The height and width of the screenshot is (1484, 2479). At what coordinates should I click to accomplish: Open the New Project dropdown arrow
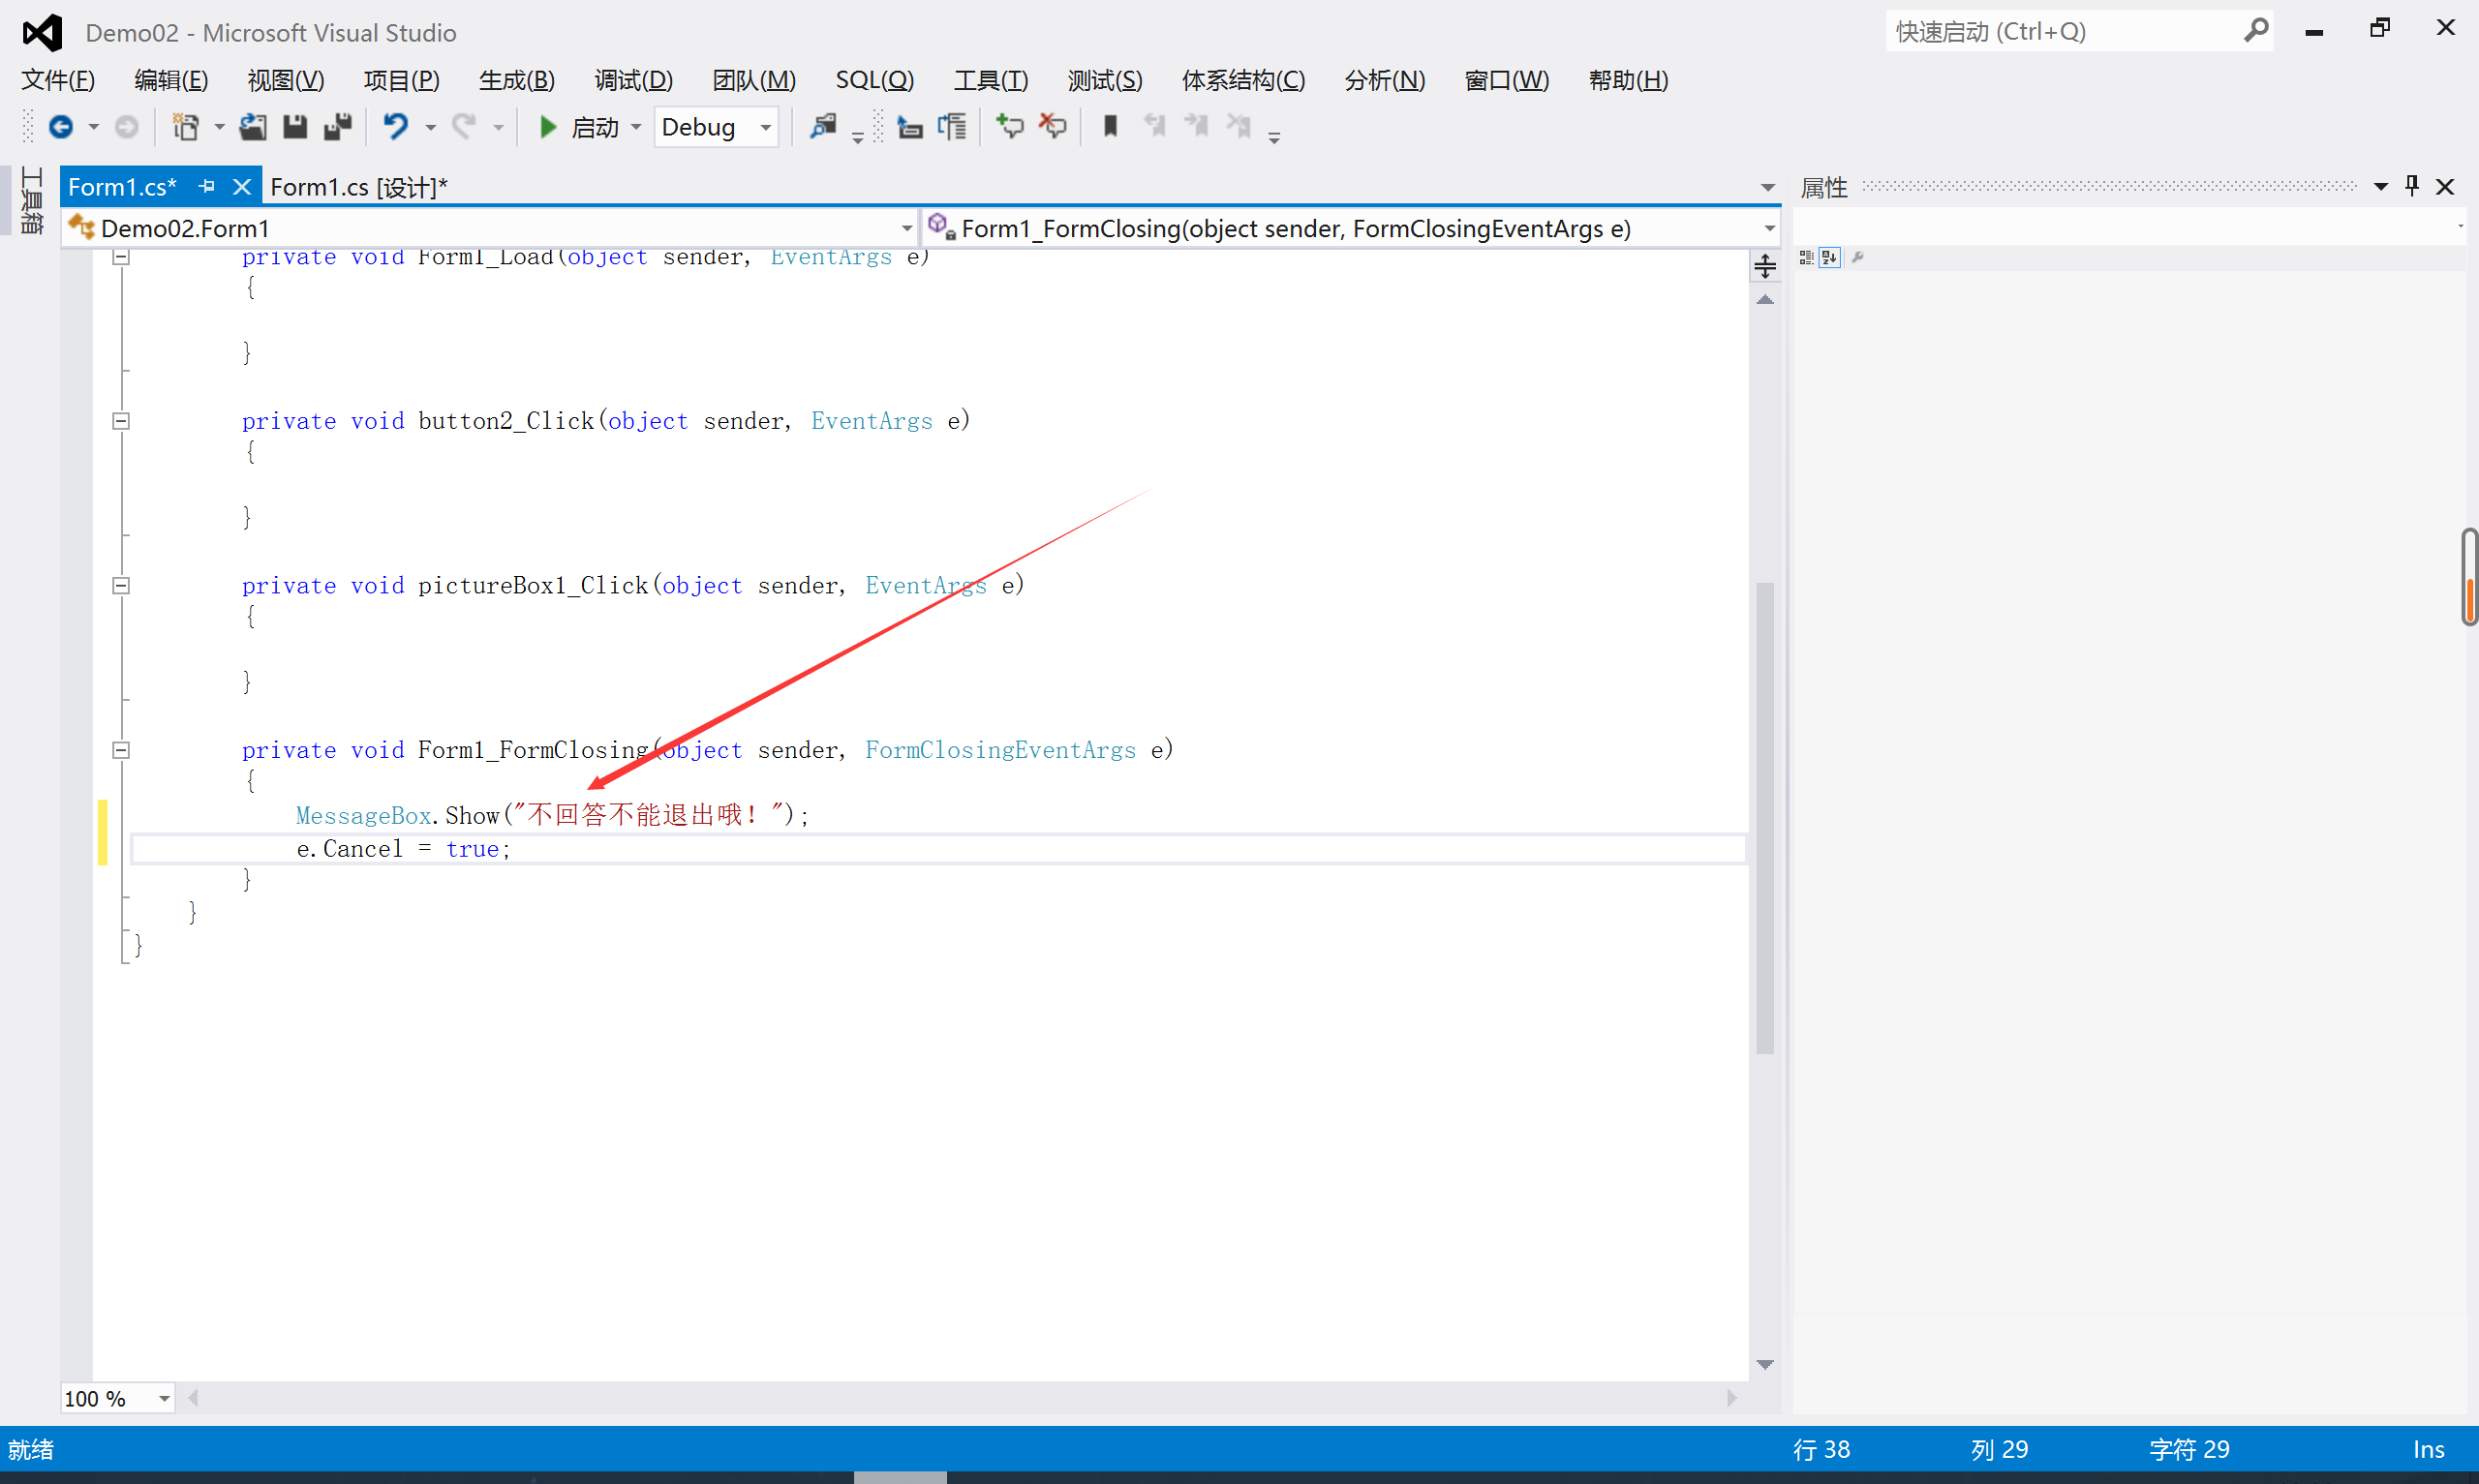(219, 128)
